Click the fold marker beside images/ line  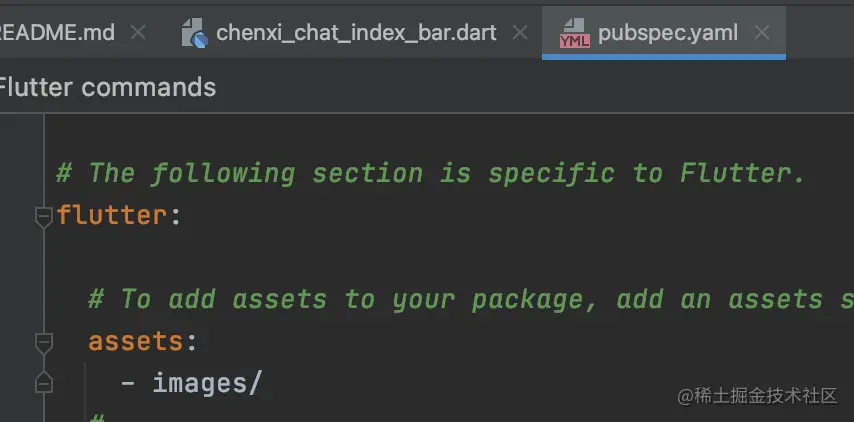tap(43, 383)
